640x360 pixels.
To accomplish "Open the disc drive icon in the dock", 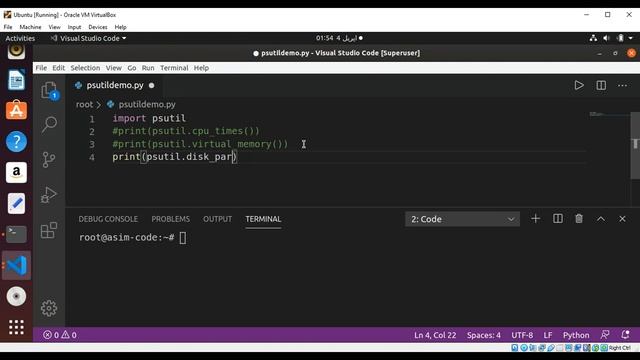I will (16, 296).
